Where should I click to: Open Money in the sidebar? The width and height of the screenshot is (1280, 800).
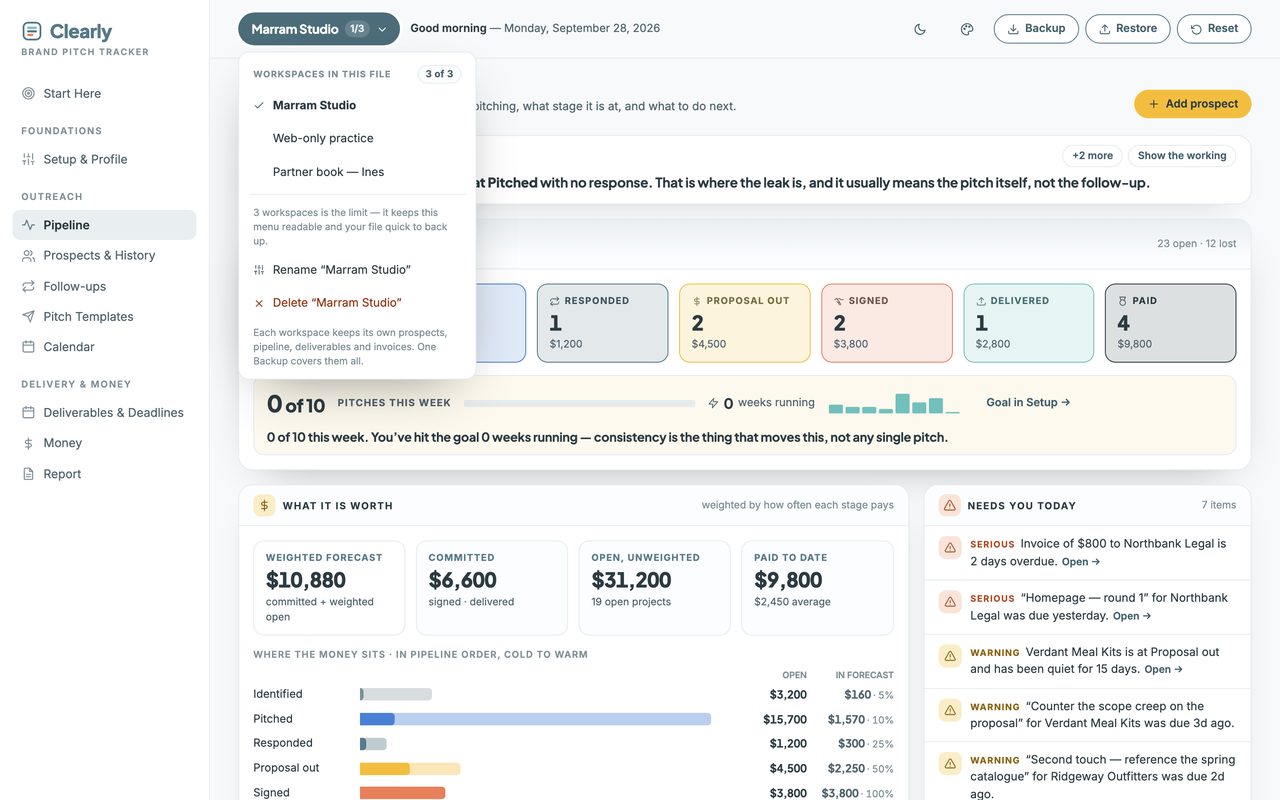coord(104,443)
